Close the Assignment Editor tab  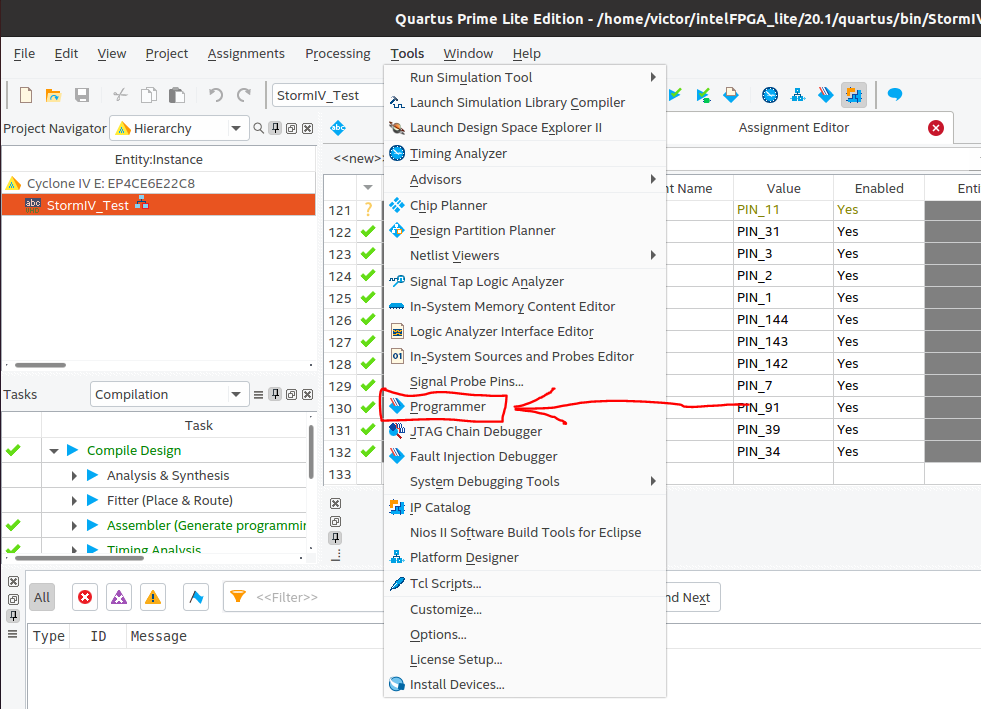(x=936, y=128)
